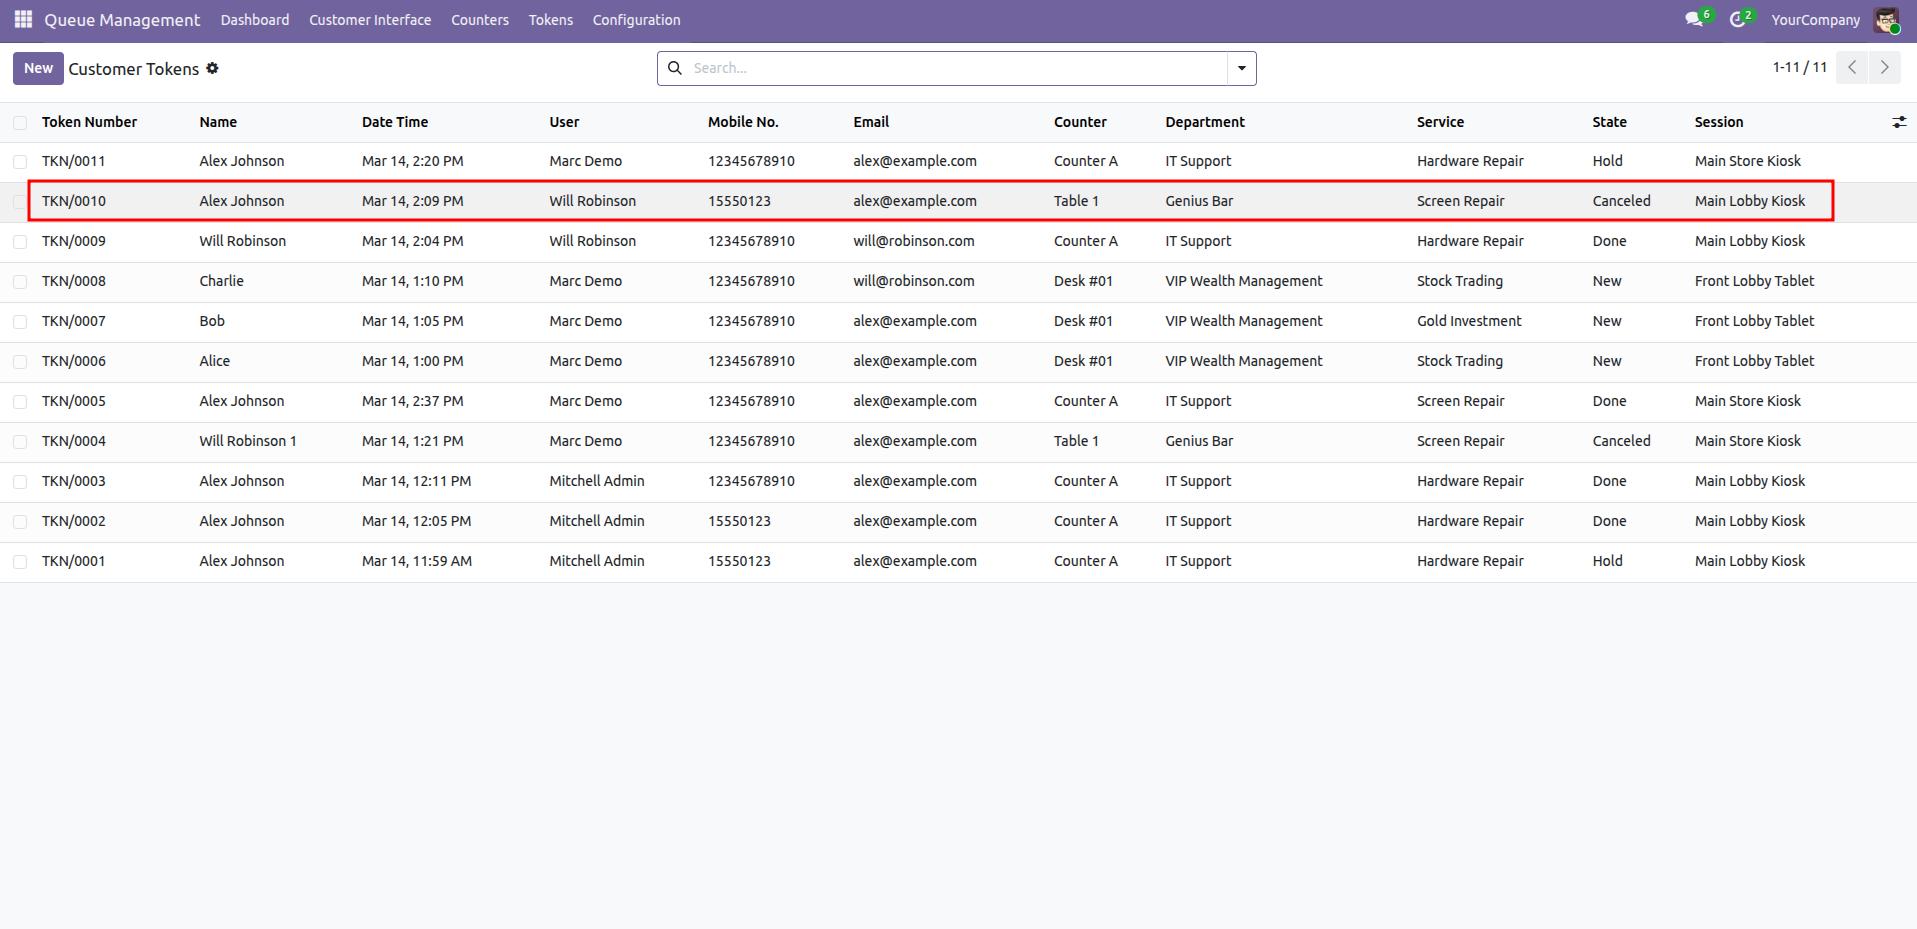This screenshot has width=1917, height=929.
Task: Check the TKN/0011 row checkbox
Action: point(20,162)
